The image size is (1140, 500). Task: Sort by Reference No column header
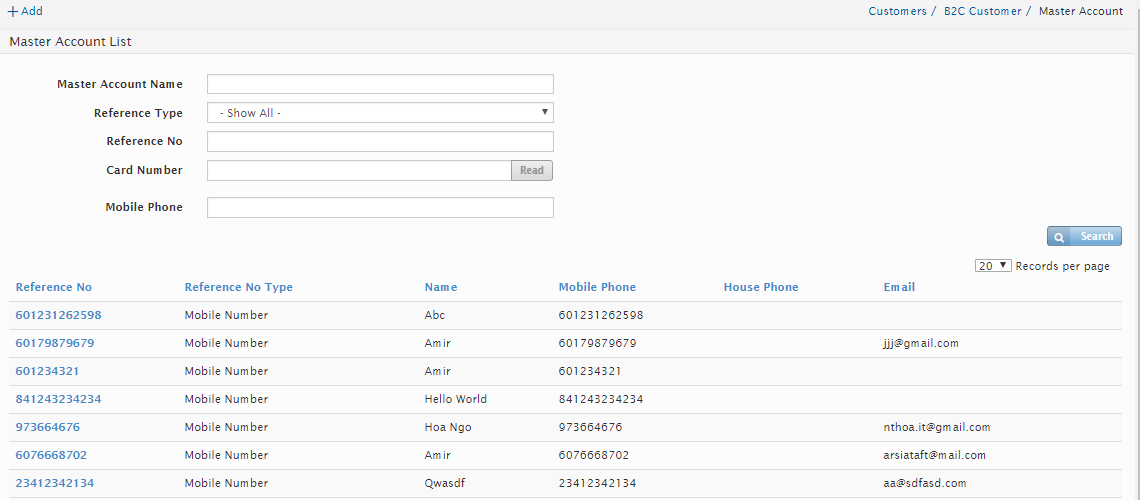click(54, 287)
